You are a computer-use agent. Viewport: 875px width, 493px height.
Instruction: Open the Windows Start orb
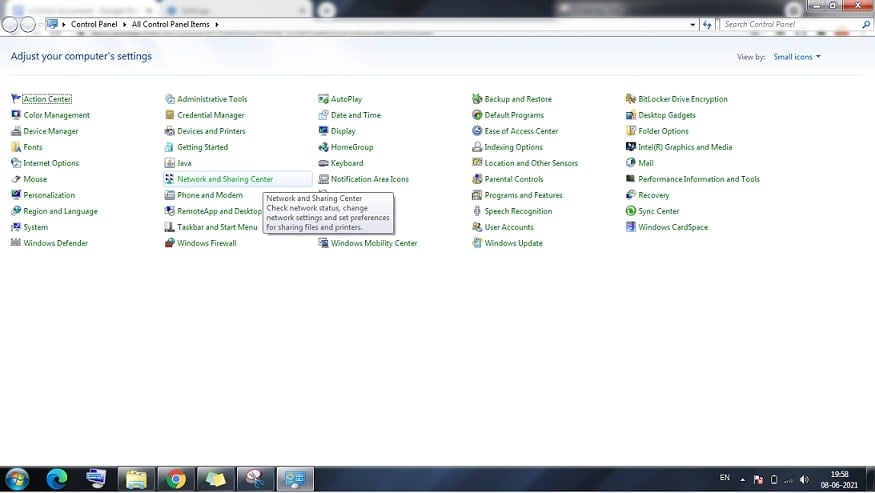[x=17, y=479]
